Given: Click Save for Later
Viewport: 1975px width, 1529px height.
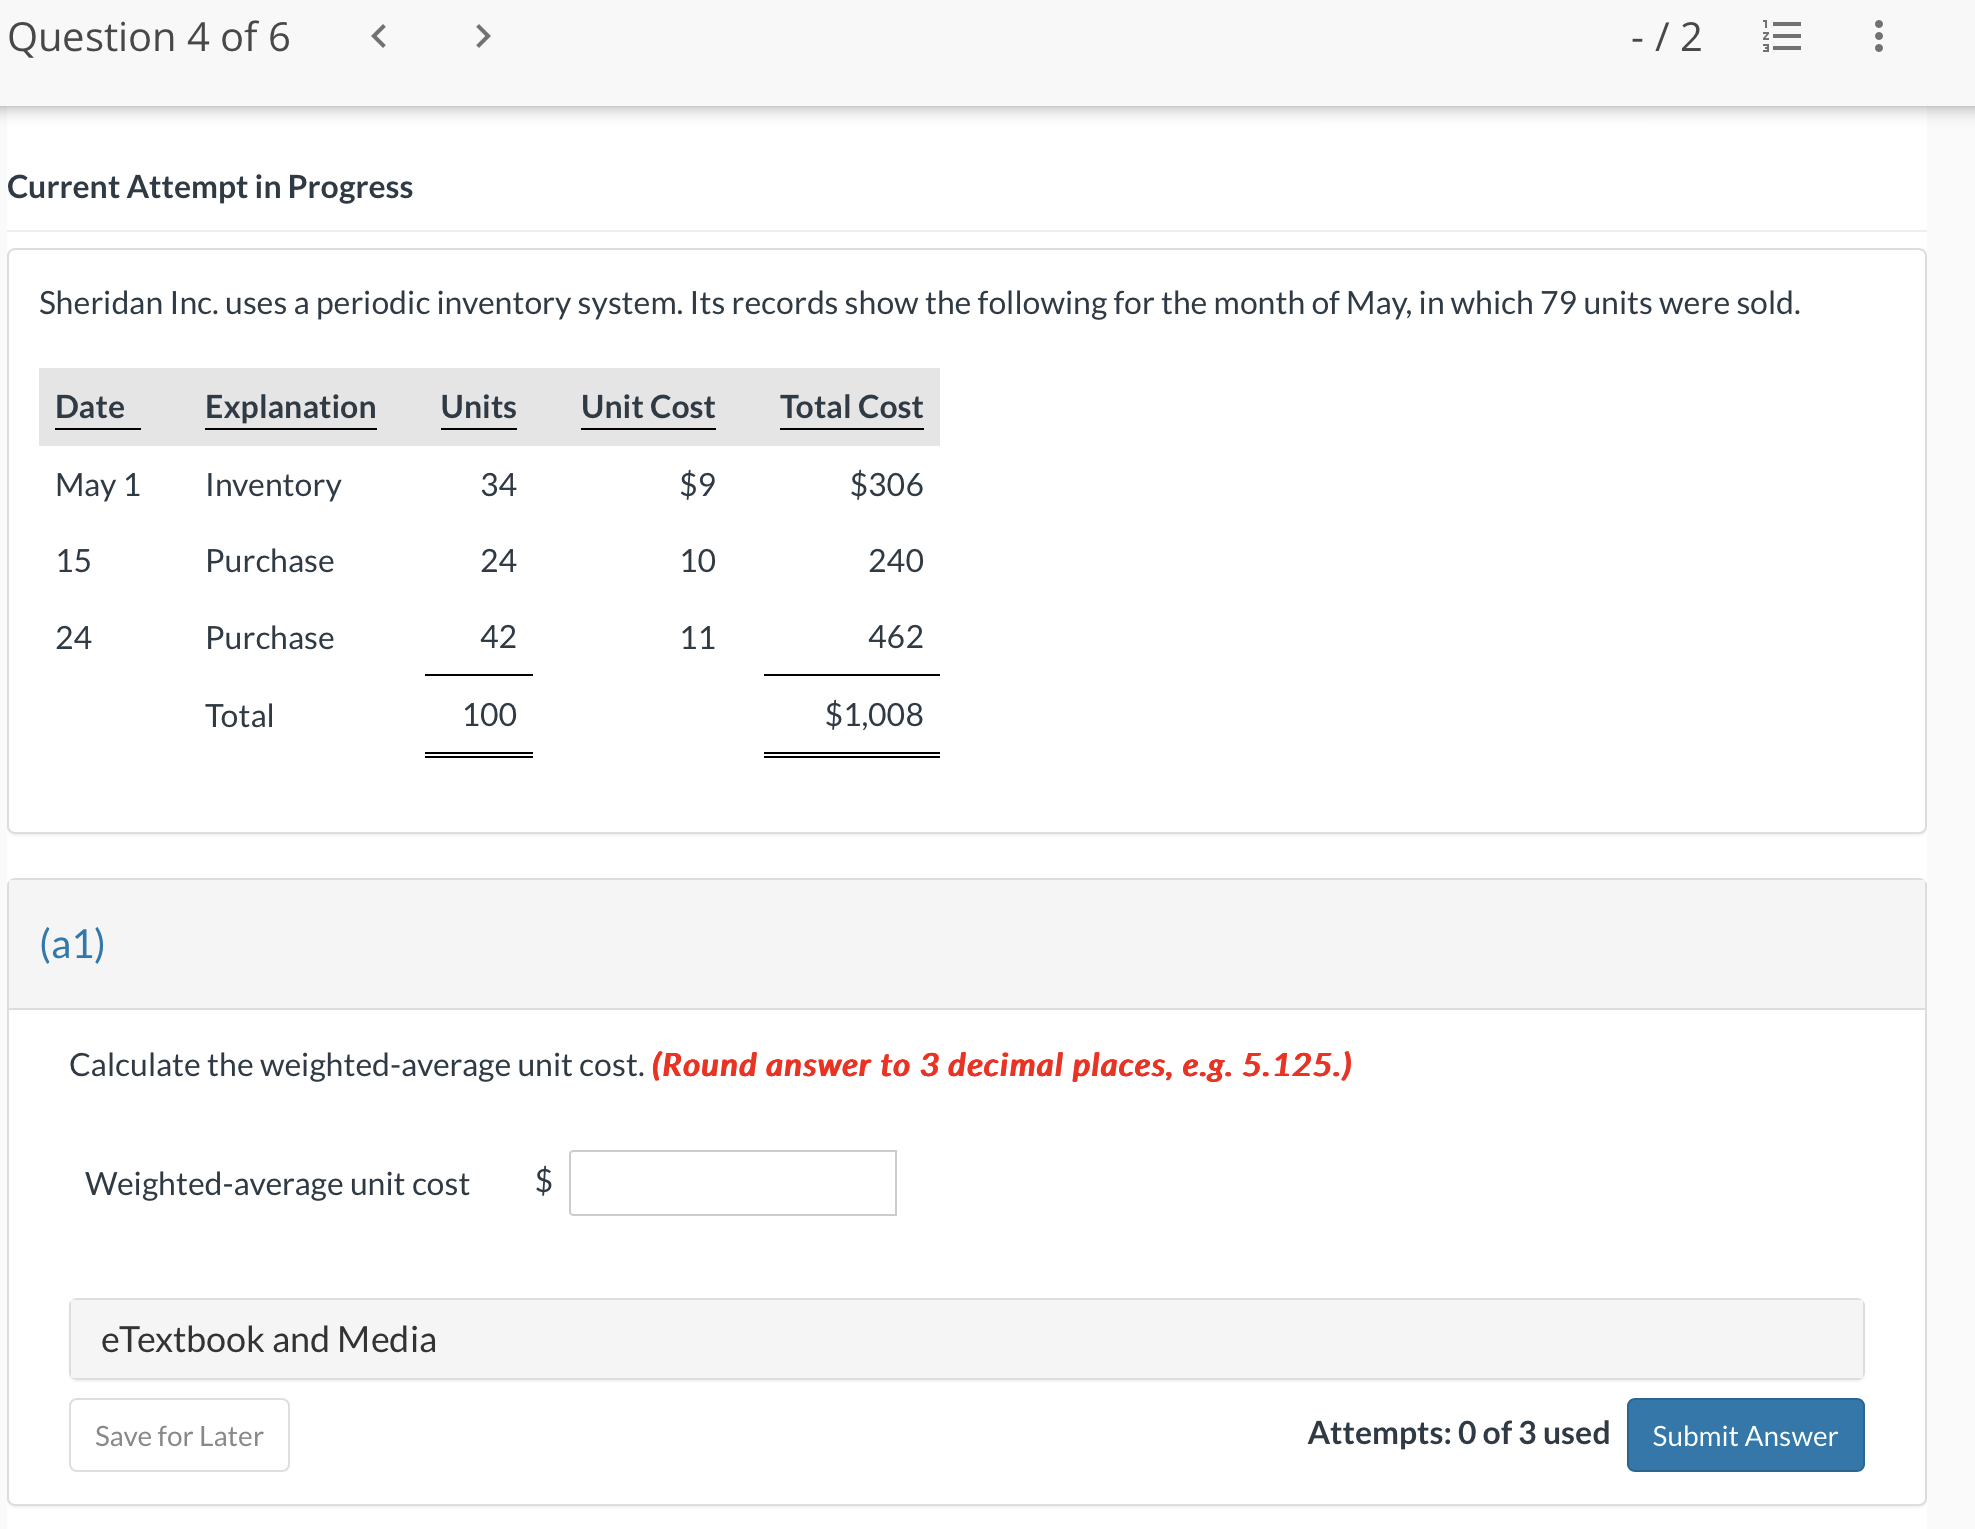Looking at the screenshot, I should pyautogui.click(x=178, y=1435).
